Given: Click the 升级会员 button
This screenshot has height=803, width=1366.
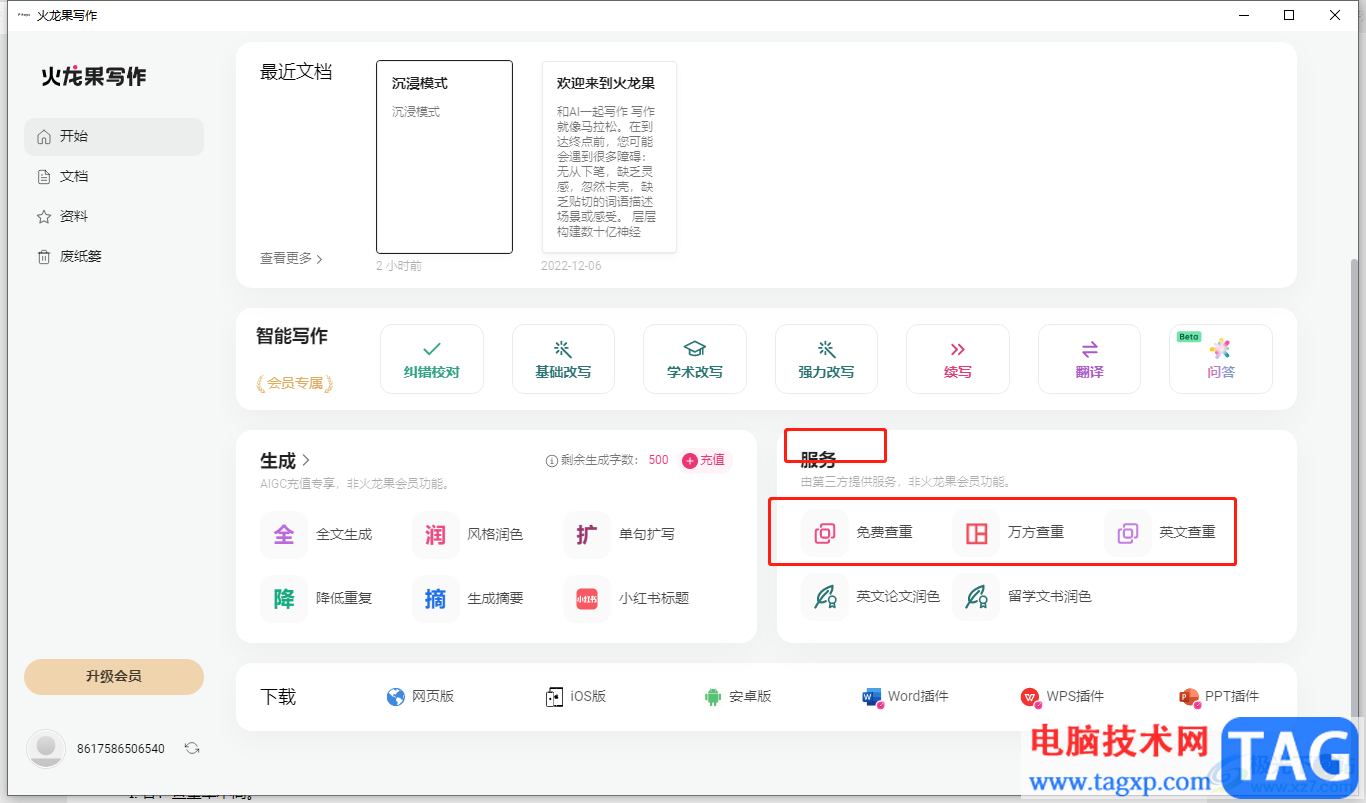Looking at the screenshot, I should coord(114,677).
